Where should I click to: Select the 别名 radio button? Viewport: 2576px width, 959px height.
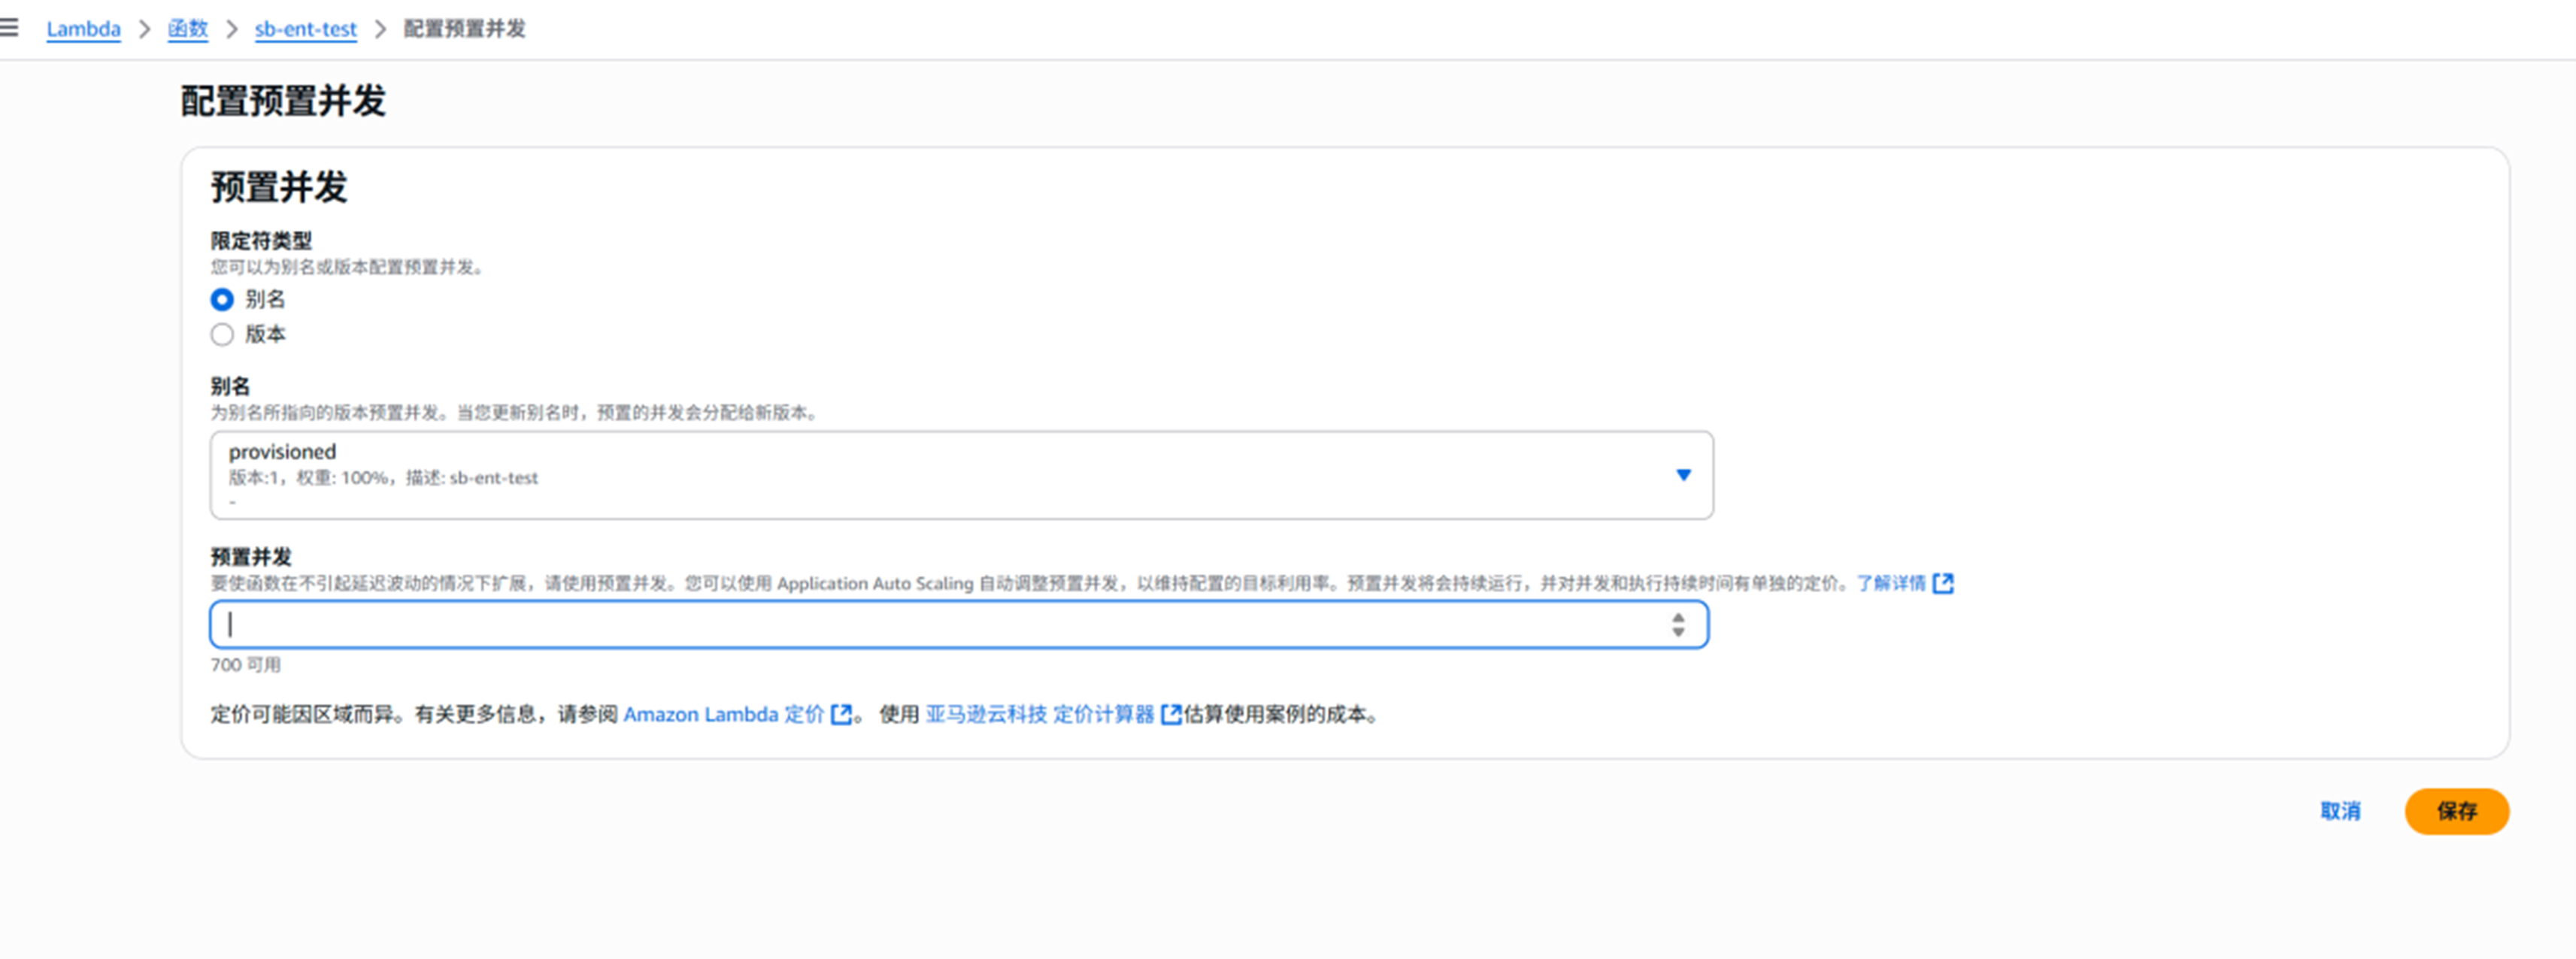(x=222, y=300)
